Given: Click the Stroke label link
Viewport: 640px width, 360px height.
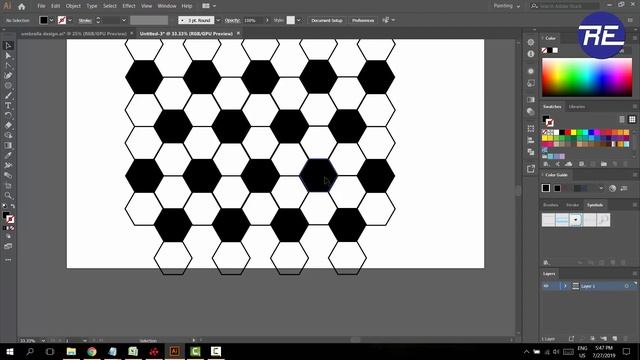Looking at the screenshot, I should [x=85, y=20].
